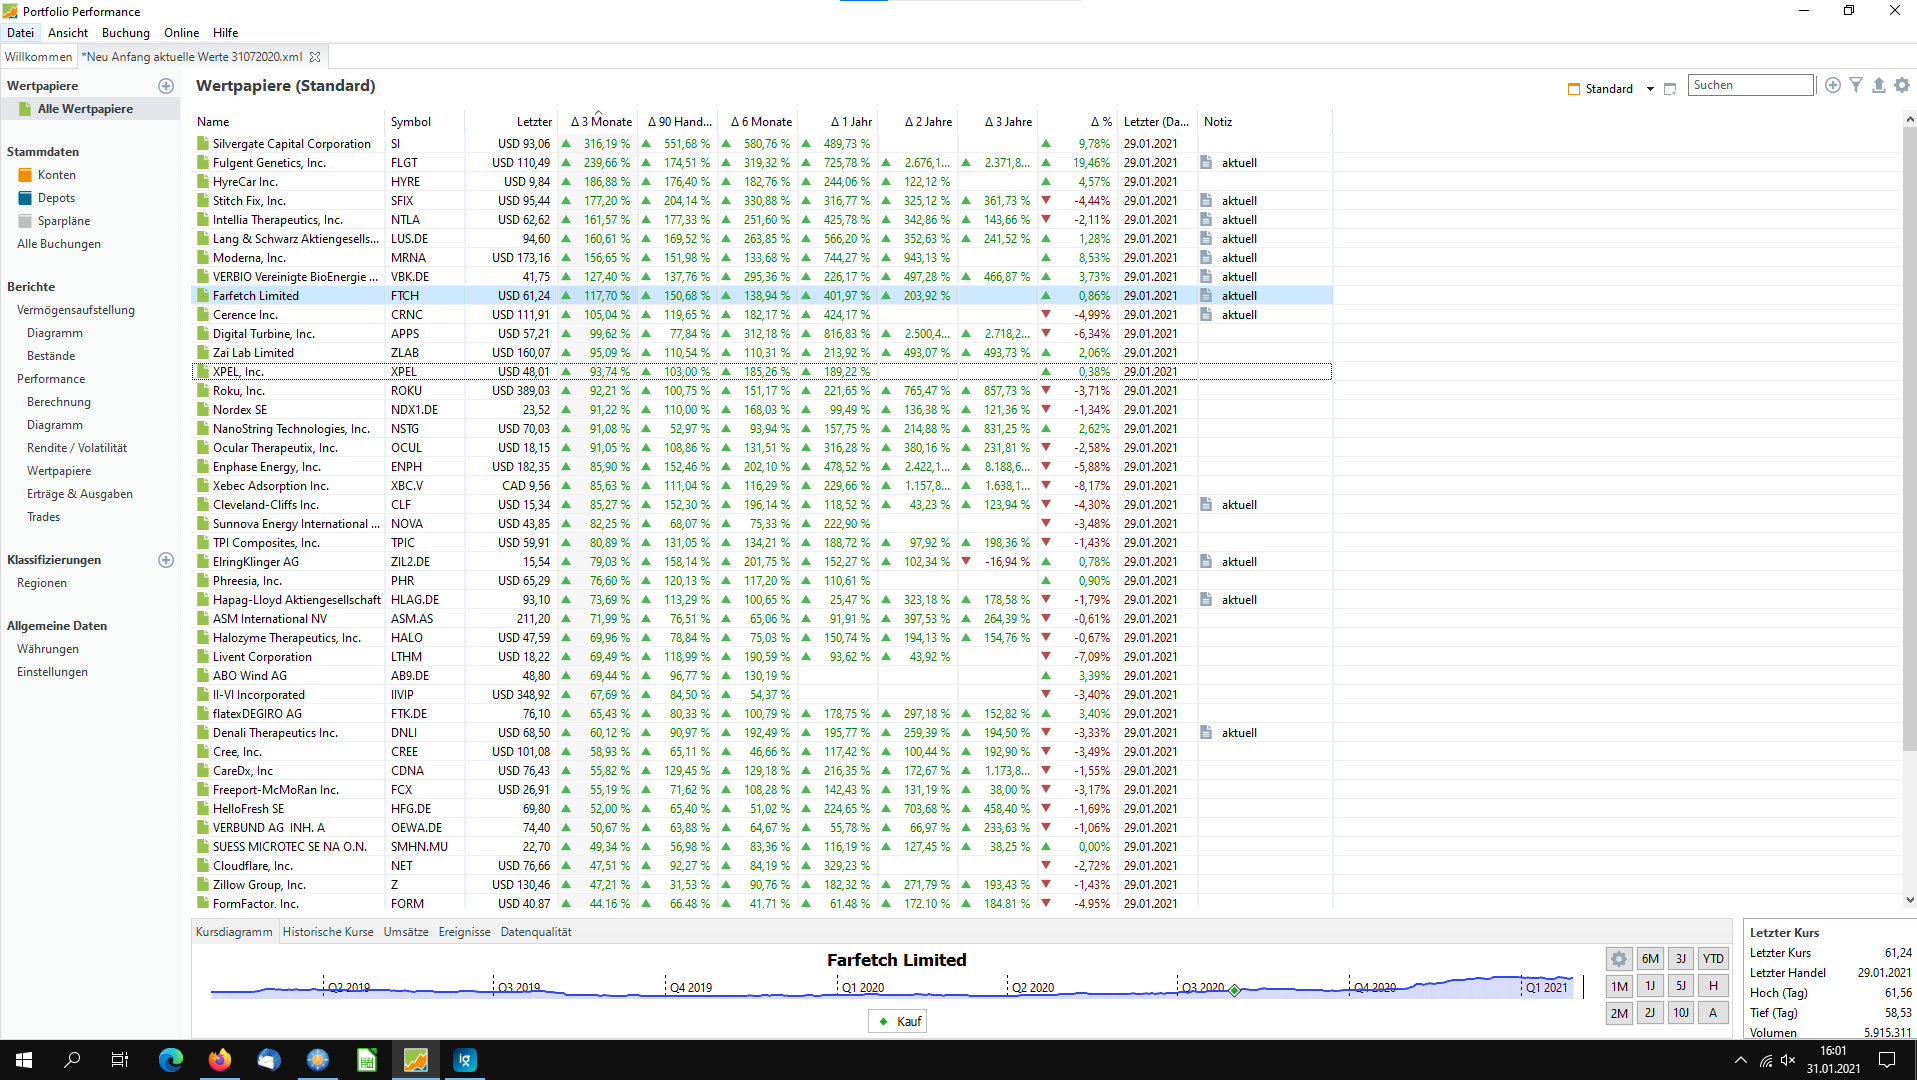
Task: Open the filter funnel icon
Action: pyautogui.click(x=1856, y=86)
